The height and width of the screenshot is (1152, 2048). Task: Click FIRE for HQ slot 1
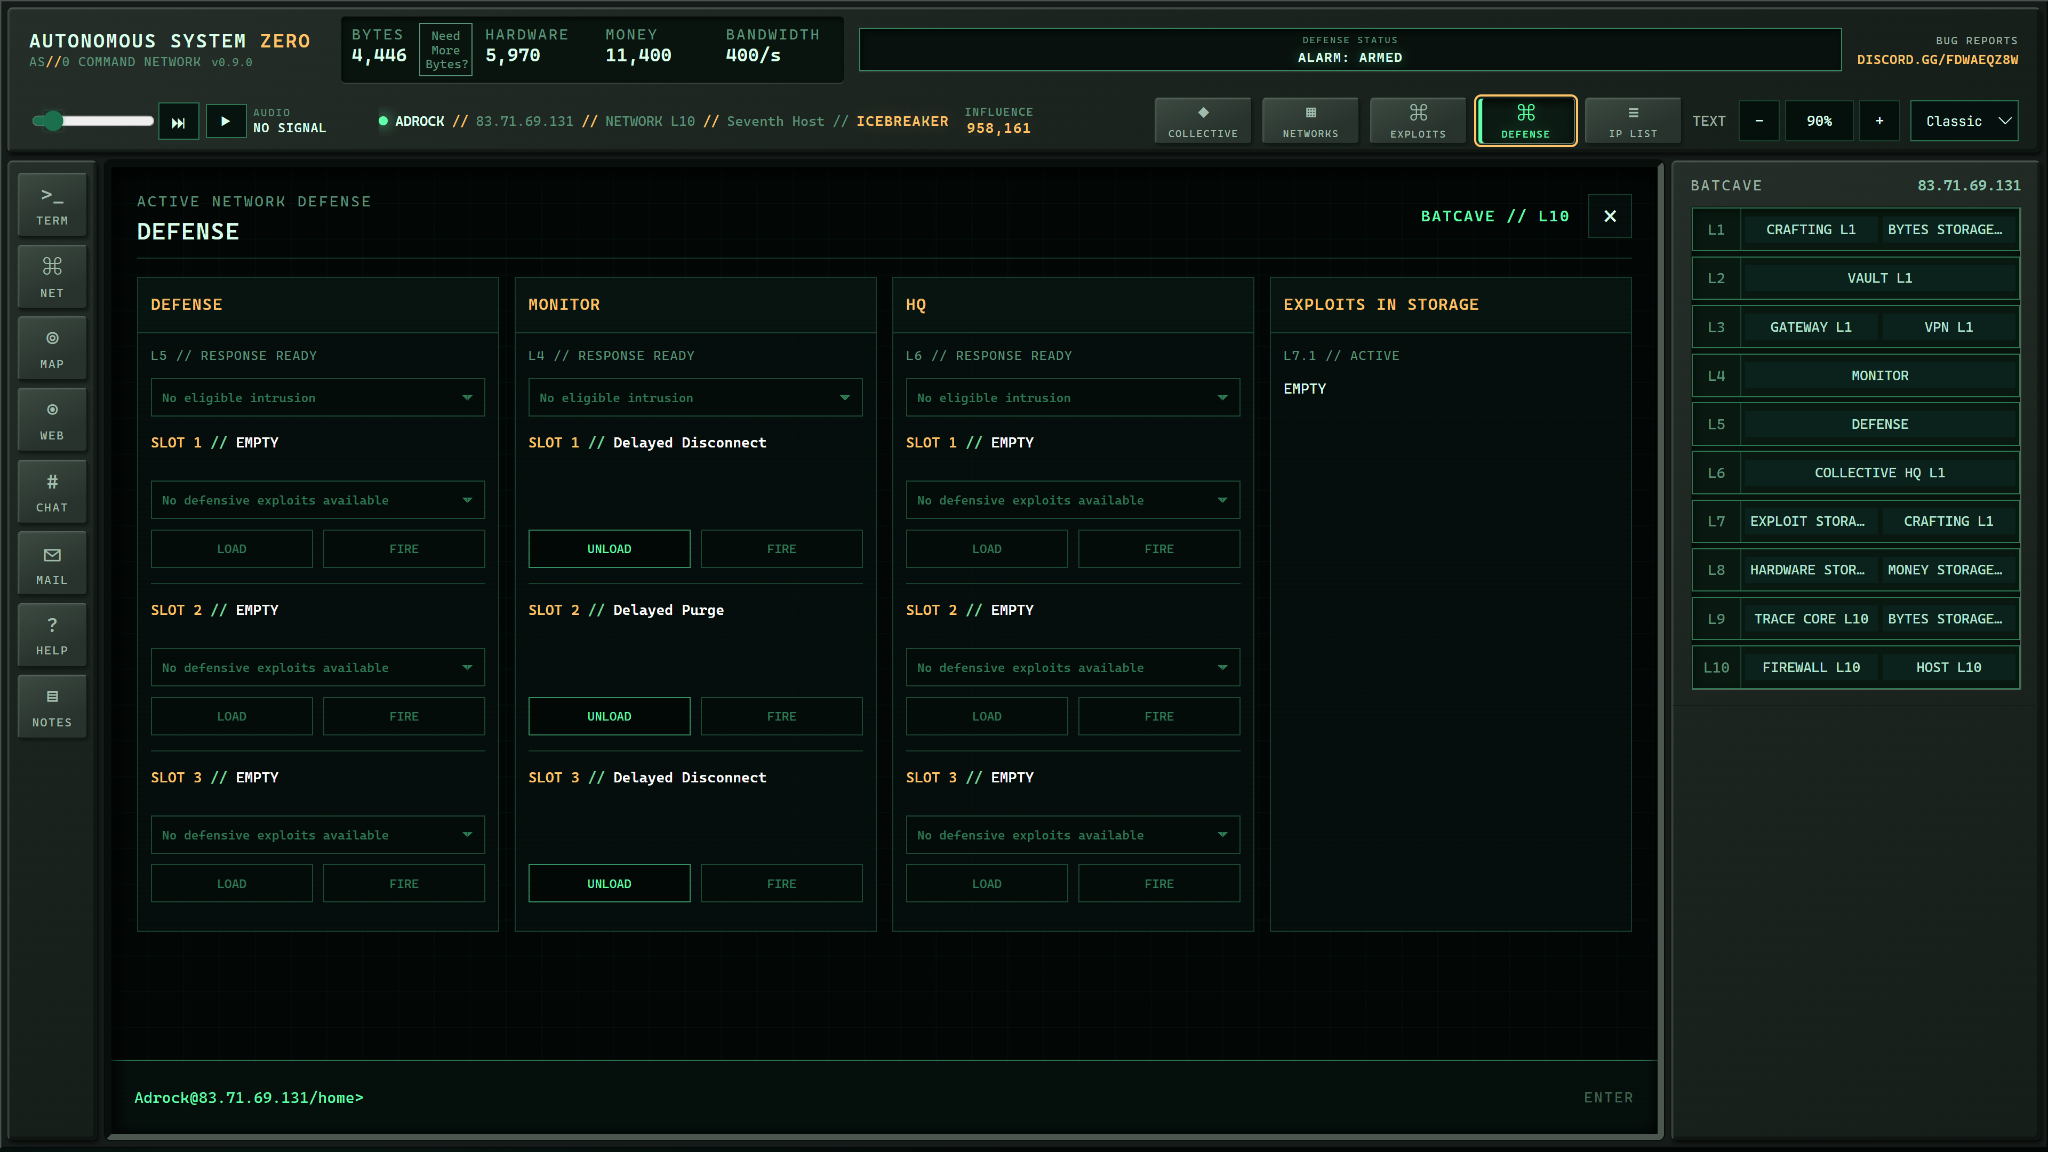[1159, 549]
